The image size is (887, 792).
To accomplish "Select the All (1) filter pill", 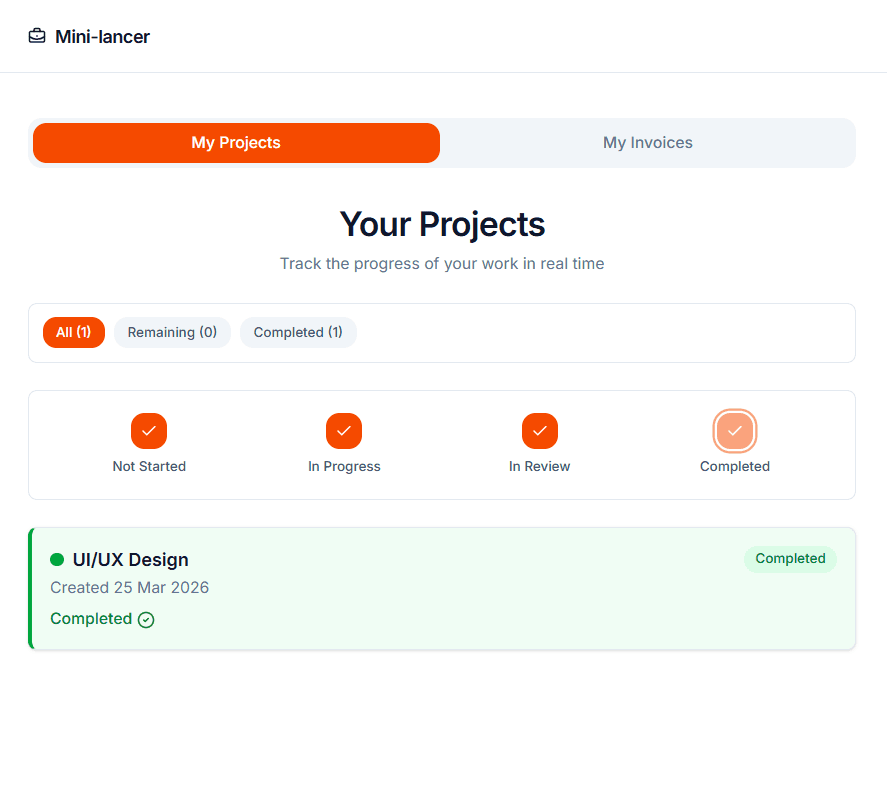I will pyautogui.click(x=73, y=332).
